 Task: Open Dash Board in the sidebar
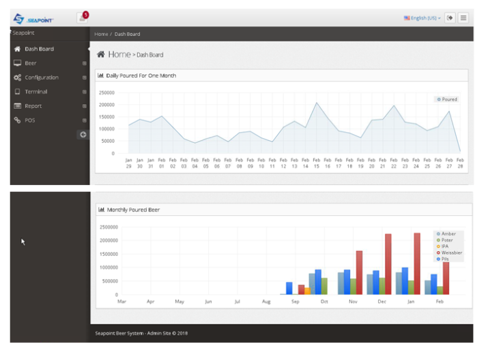(x=50, y=49)
